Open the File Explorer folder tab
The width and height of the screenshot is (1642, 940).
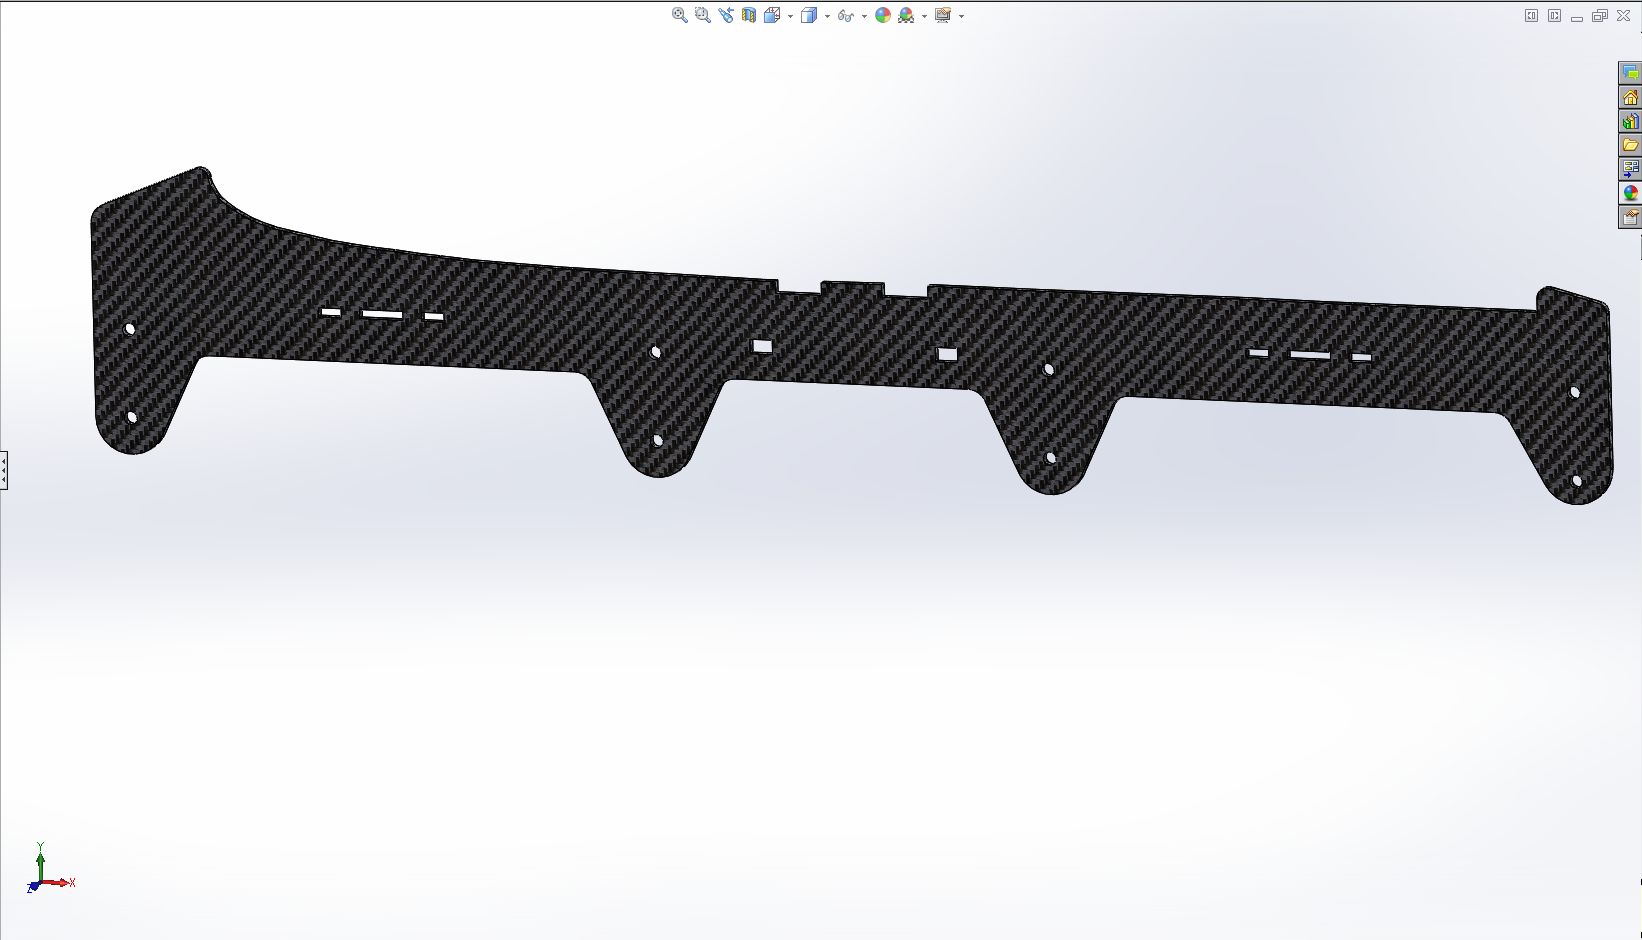[1630, 145]
